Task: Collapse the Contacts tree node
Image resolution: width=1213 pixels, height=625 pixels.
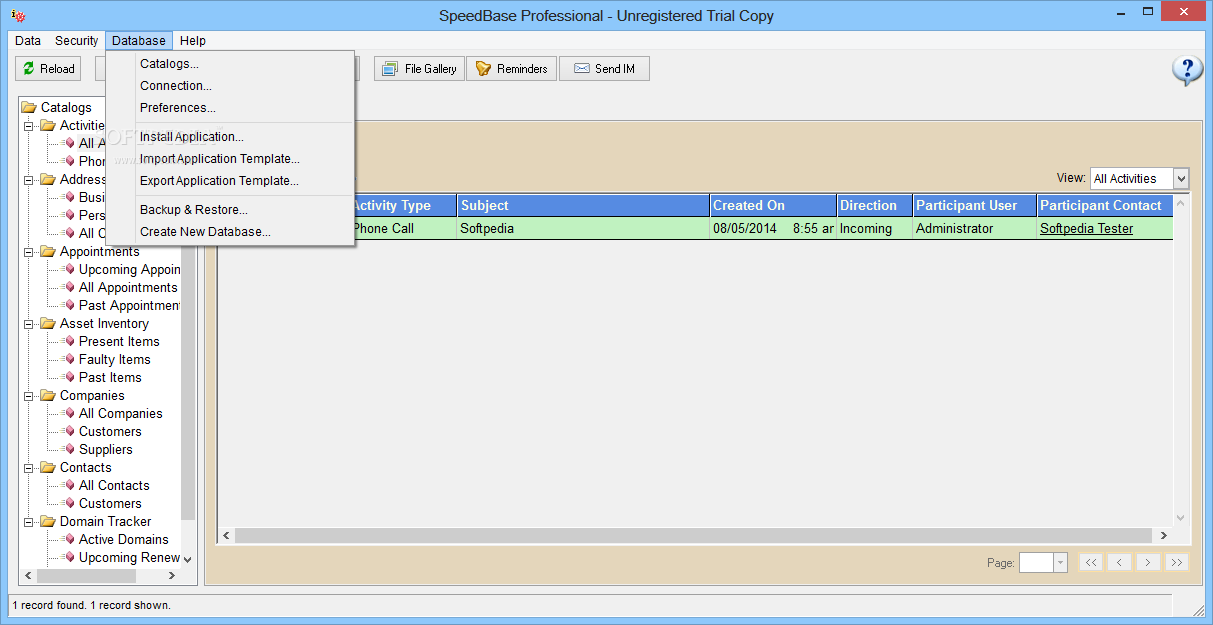Action: pyautogui.click(x=29, y=467)
